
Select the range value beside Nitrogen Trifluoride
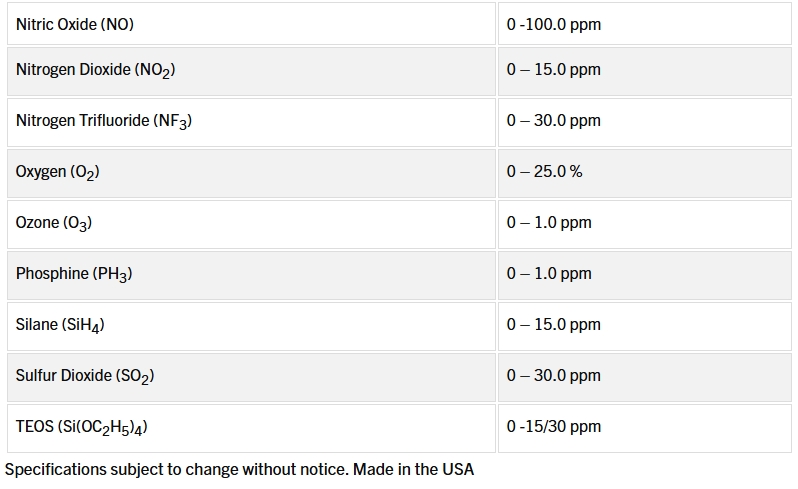pyautogui.click(x=553, y=121)
